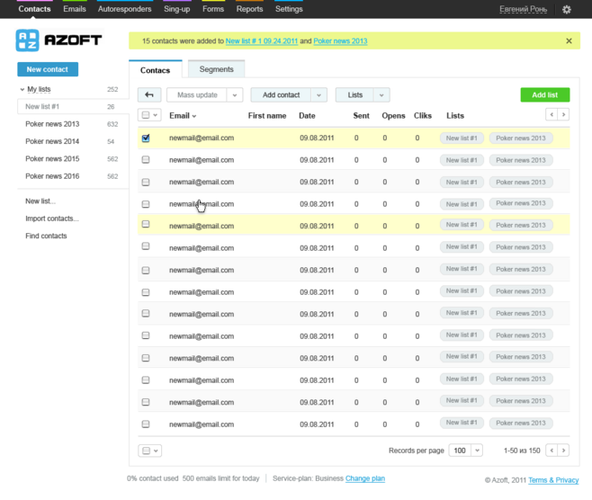Open the select-all dropdown in table header
592x500 pixels.
(150, 115)
